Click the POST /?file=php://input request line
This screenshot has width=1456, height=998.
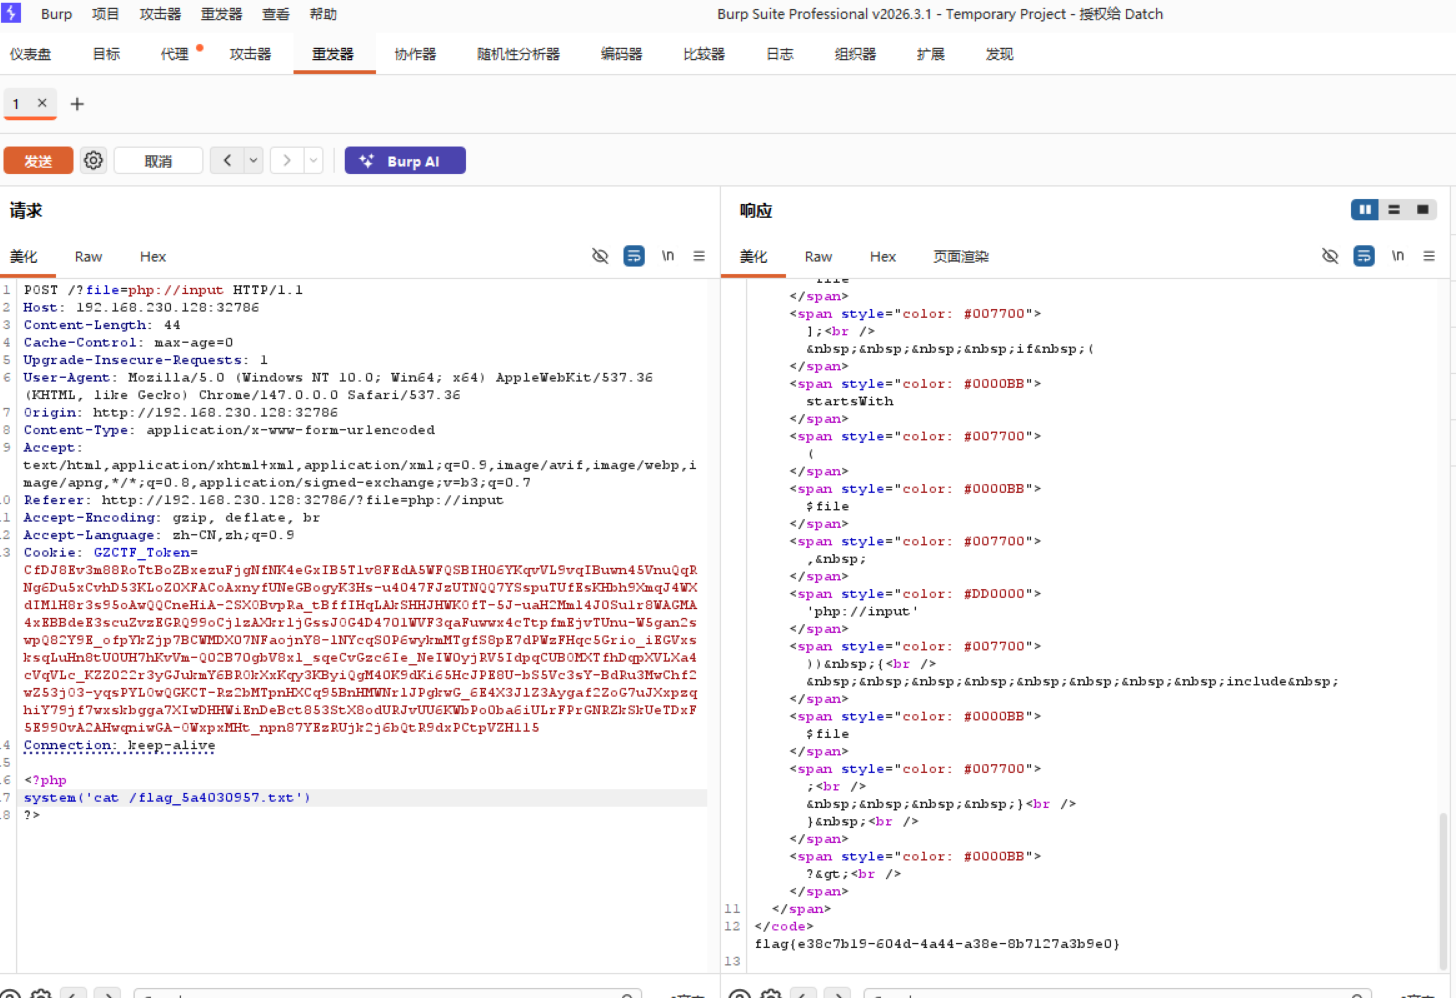[163, 290]
